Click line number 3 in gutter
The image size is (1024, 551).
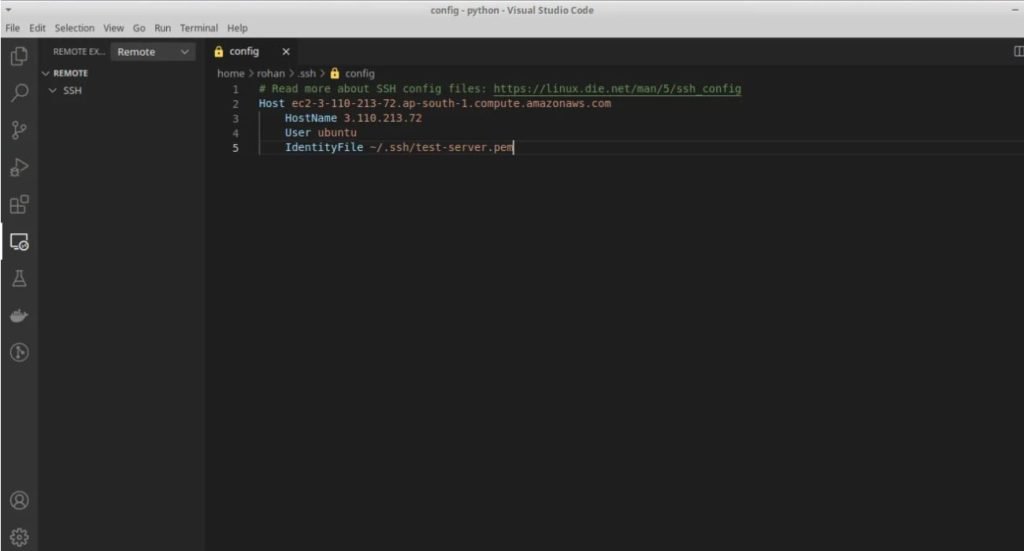(x=235, y=118)
